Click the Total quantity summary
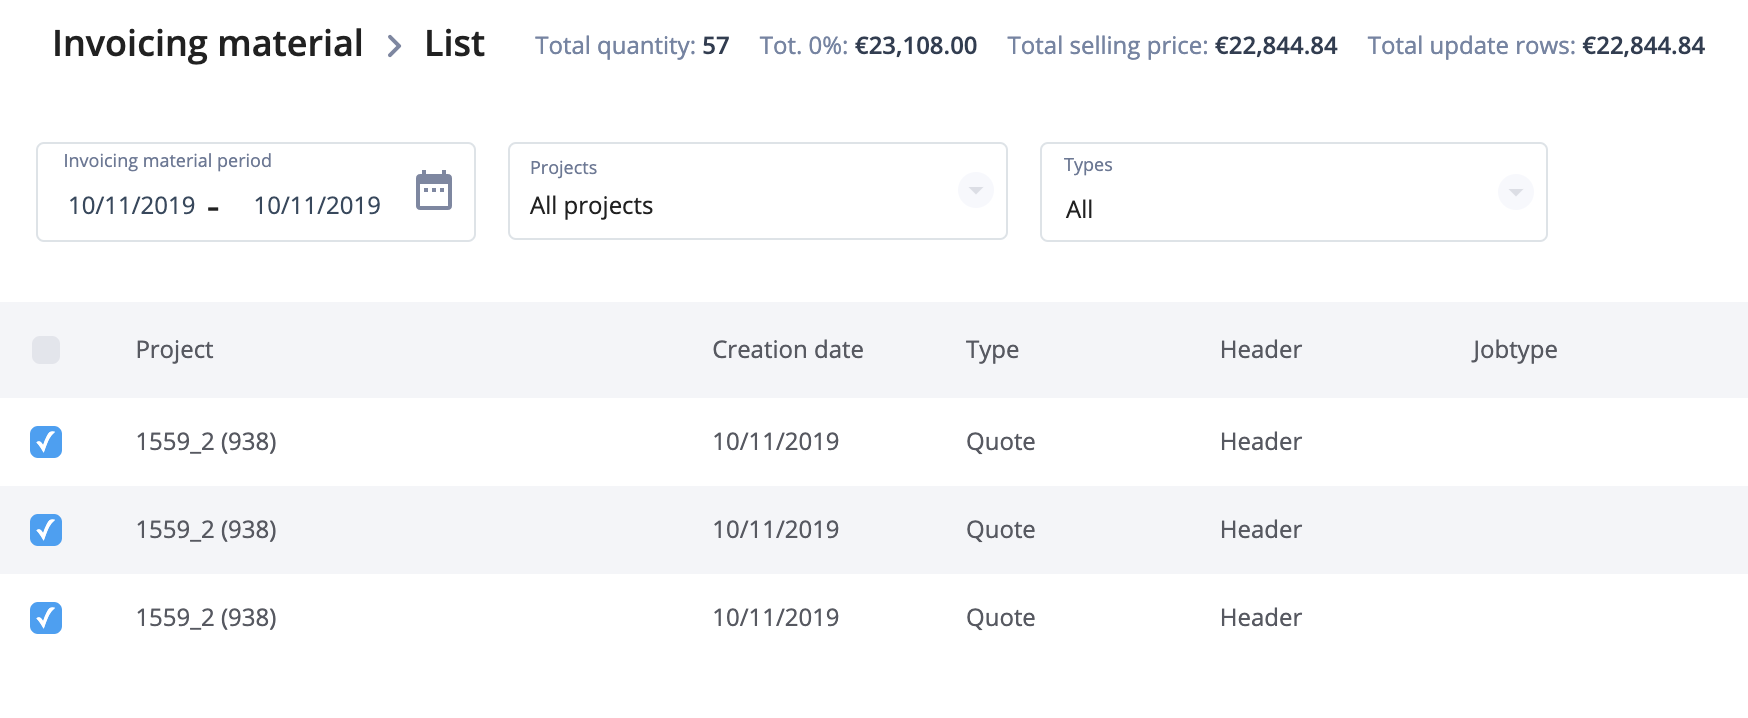This screenshot has height=718, width=1748. tap(632, 46)
